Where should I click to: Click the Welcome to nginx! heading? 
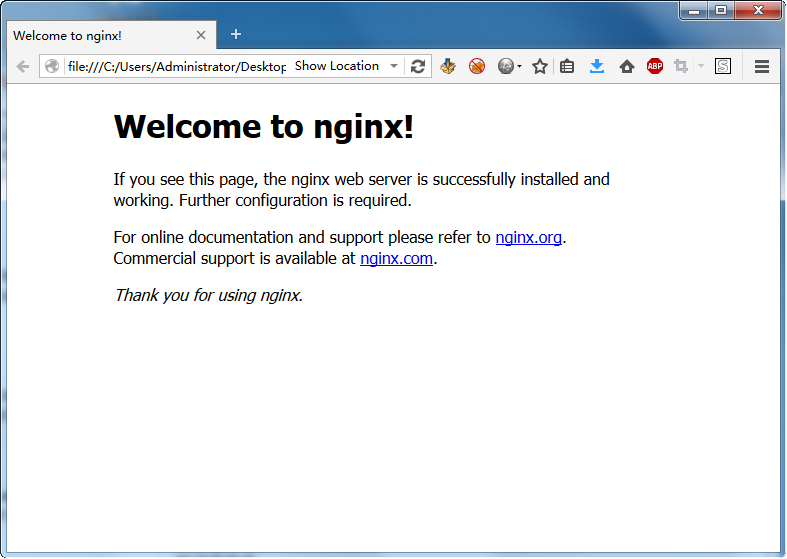click(264, 126)
